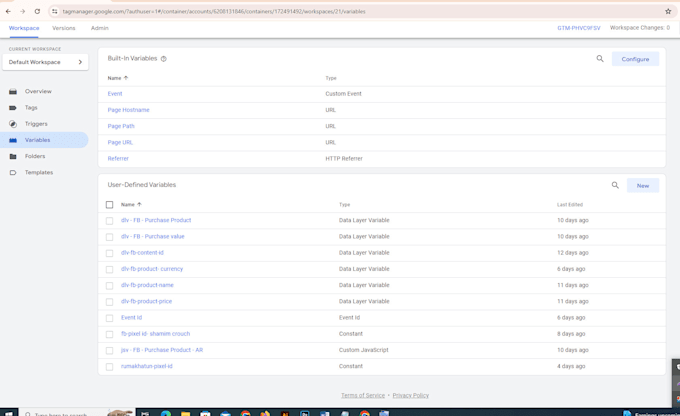Search the Built-In Variables list
Screen dimensions: 680x416
coord(600,59)
